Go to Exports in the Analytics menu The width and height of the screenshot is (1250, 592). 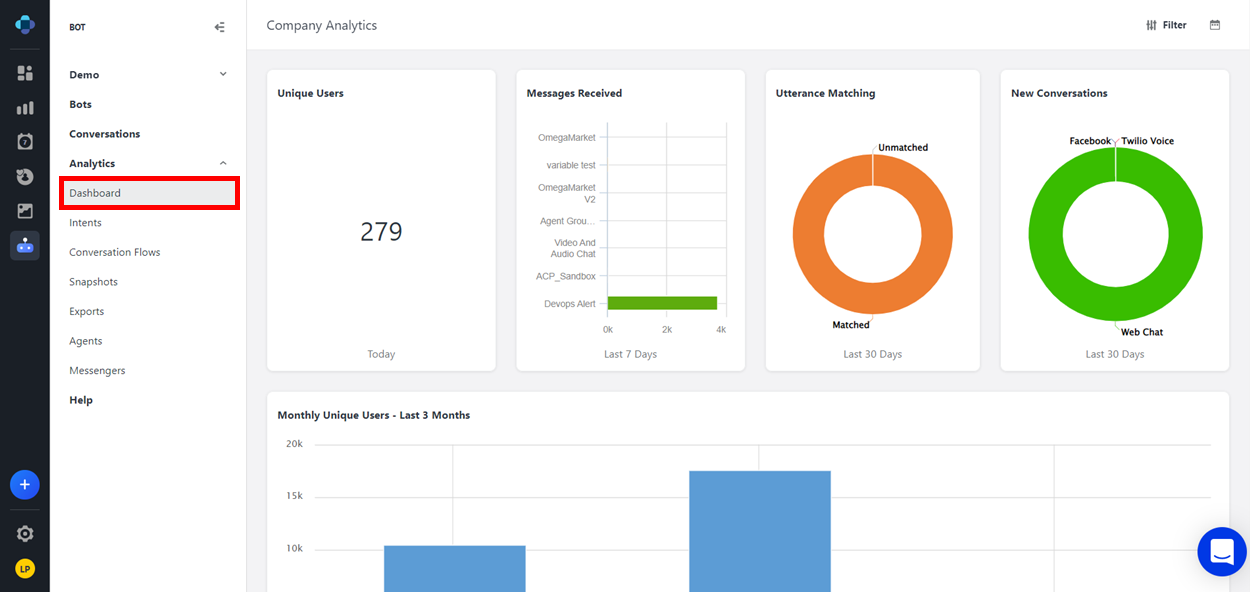(x=86, y=311)
